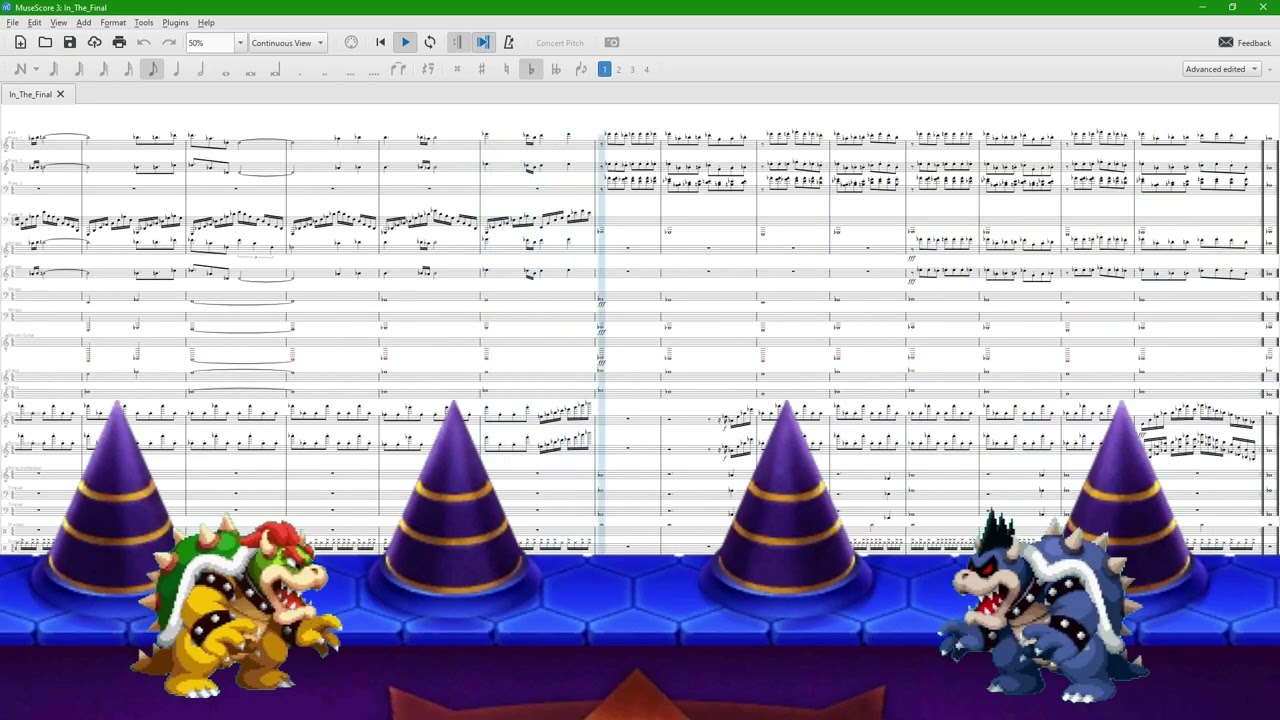Toggle MIDI input
The image size is (1280, 720).
click(x=351, y=43)
